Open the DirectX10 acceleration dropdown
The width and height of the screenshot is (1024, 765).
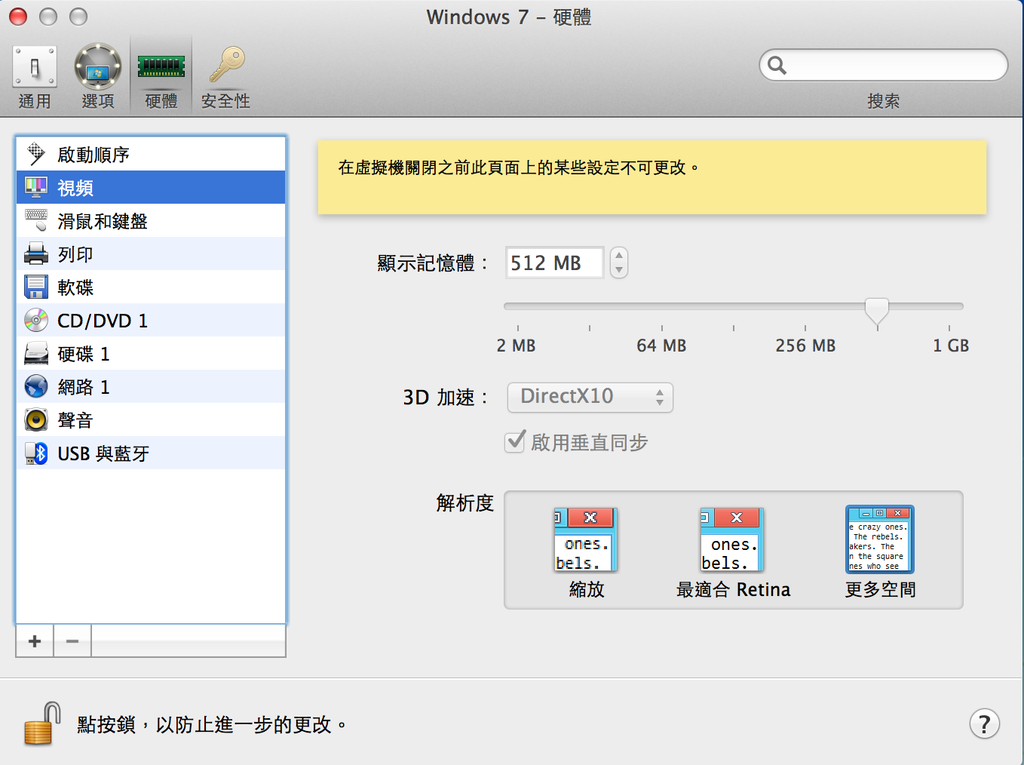[589, 397]
